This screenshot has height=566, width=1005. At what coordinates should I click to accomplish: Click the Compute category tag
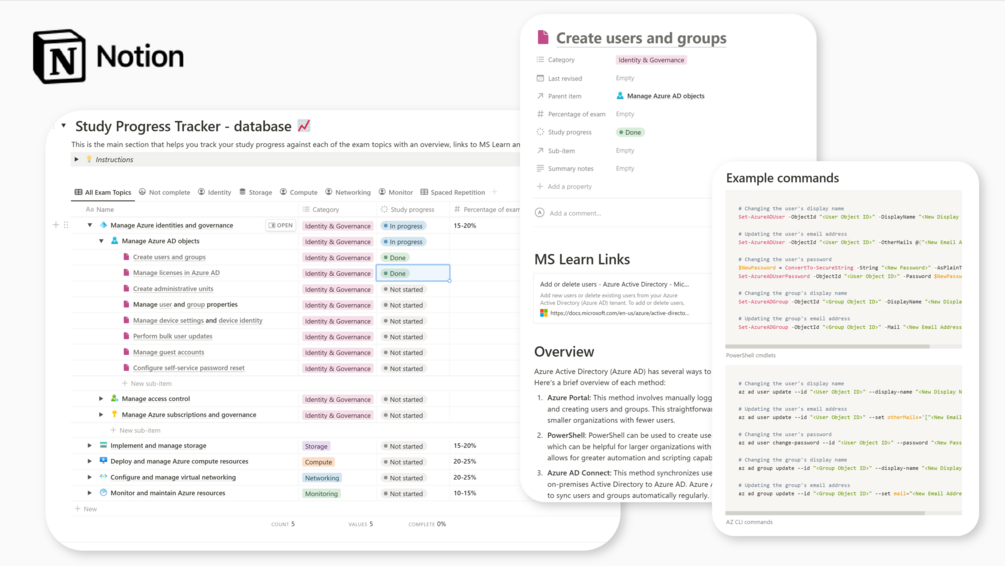(x=319, y=462)
